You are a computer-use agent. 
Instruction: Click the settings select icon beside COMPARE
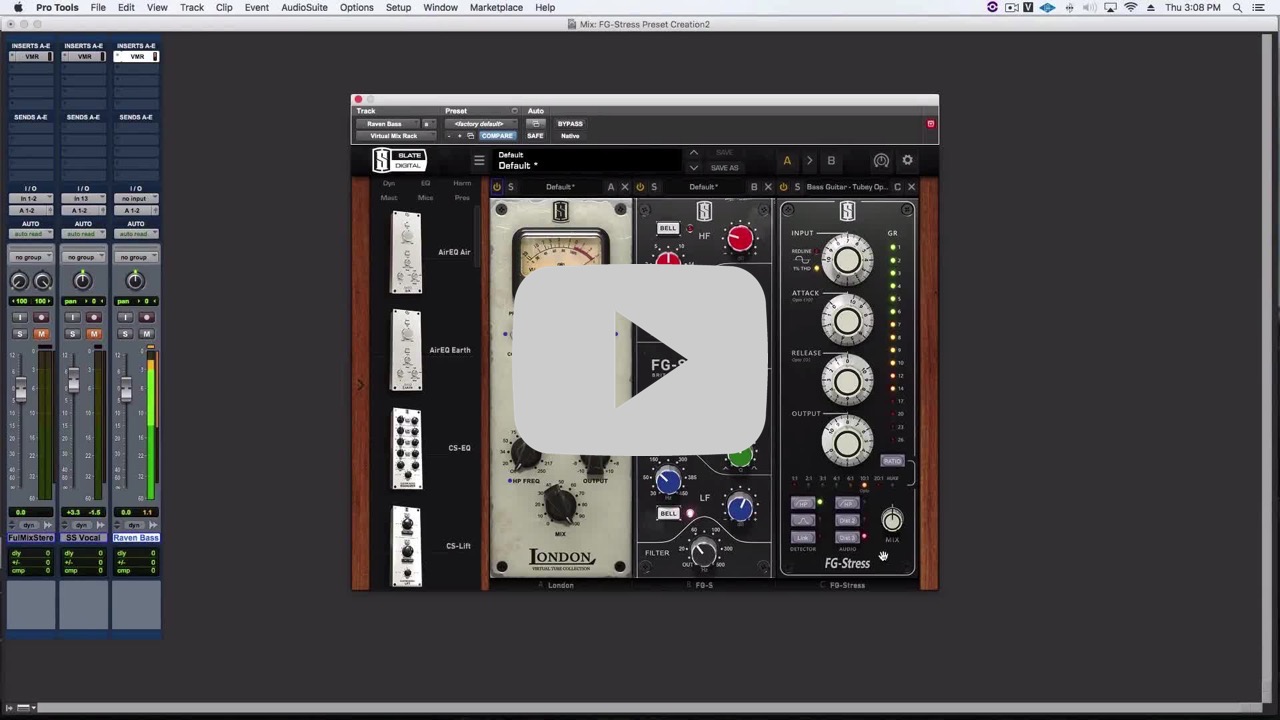pyautogui.click(x=471, y=136)
